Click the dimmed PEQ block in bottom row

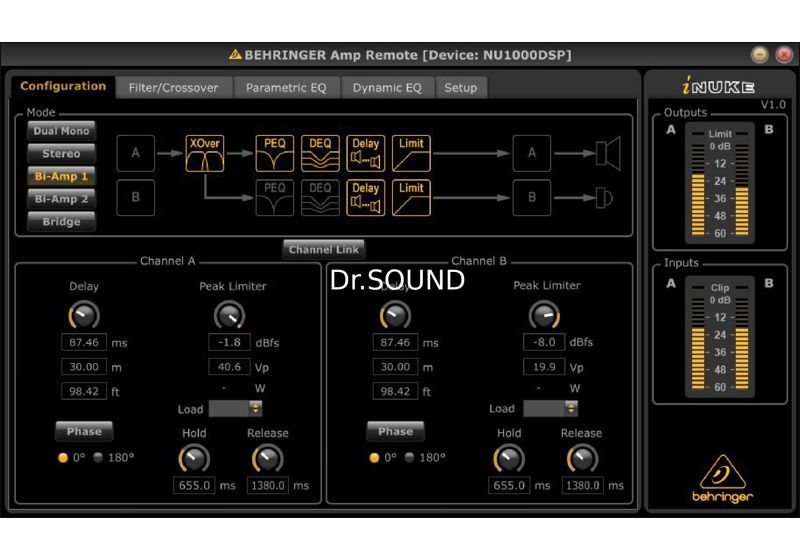tap(274, 198)
